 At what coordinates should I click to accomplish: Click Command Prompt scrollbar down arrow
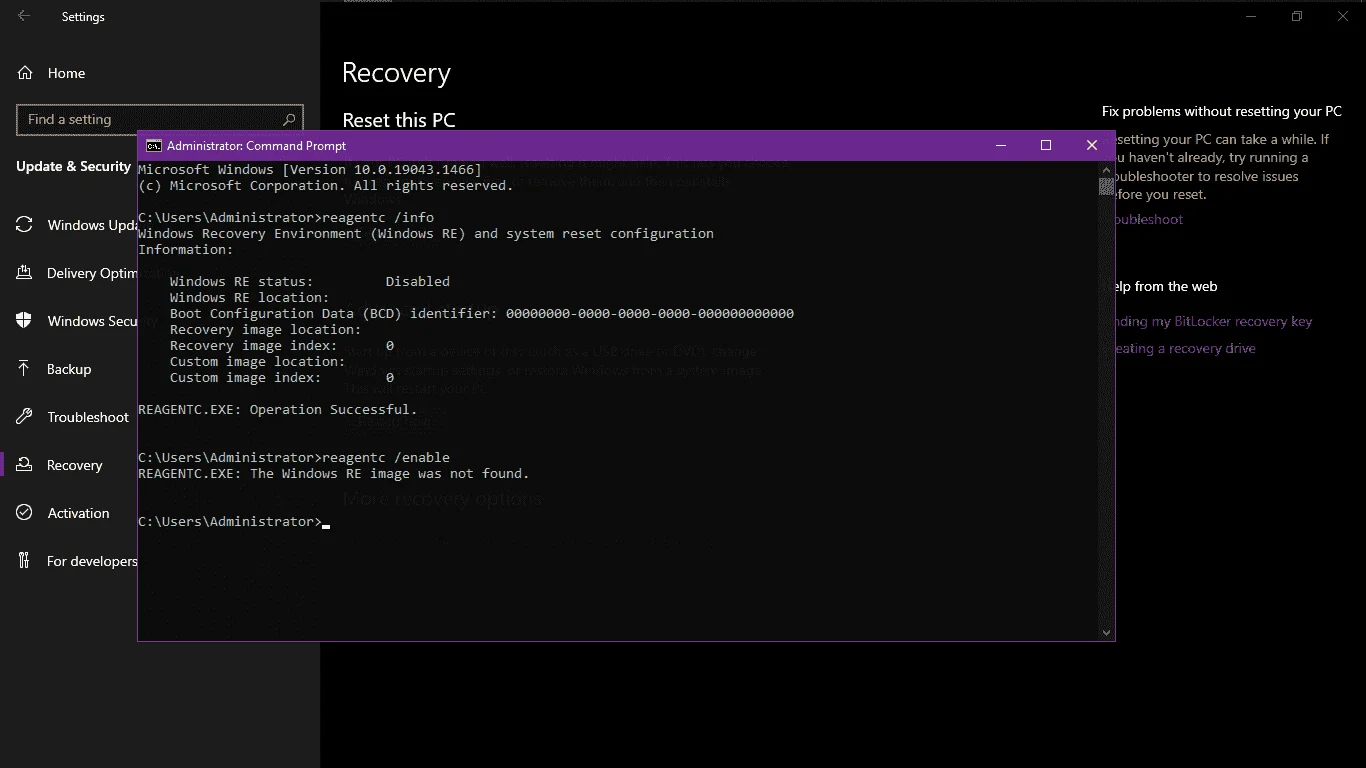1106,632
